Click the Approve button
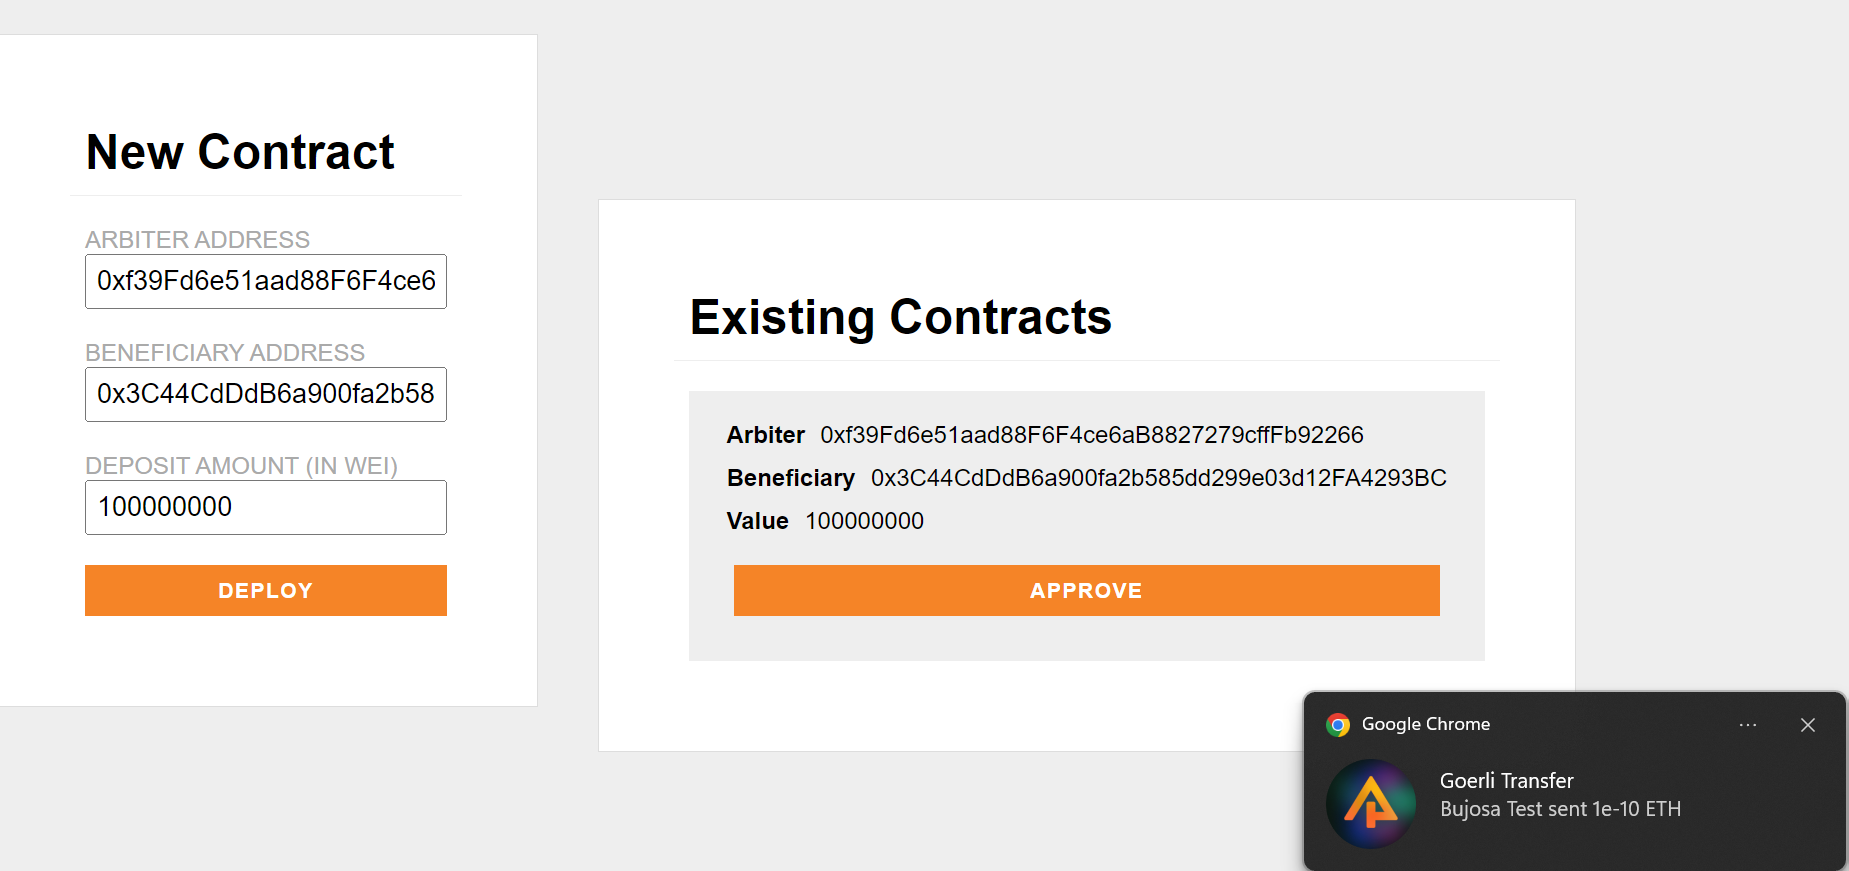1849x871 pixels. 1086,590
